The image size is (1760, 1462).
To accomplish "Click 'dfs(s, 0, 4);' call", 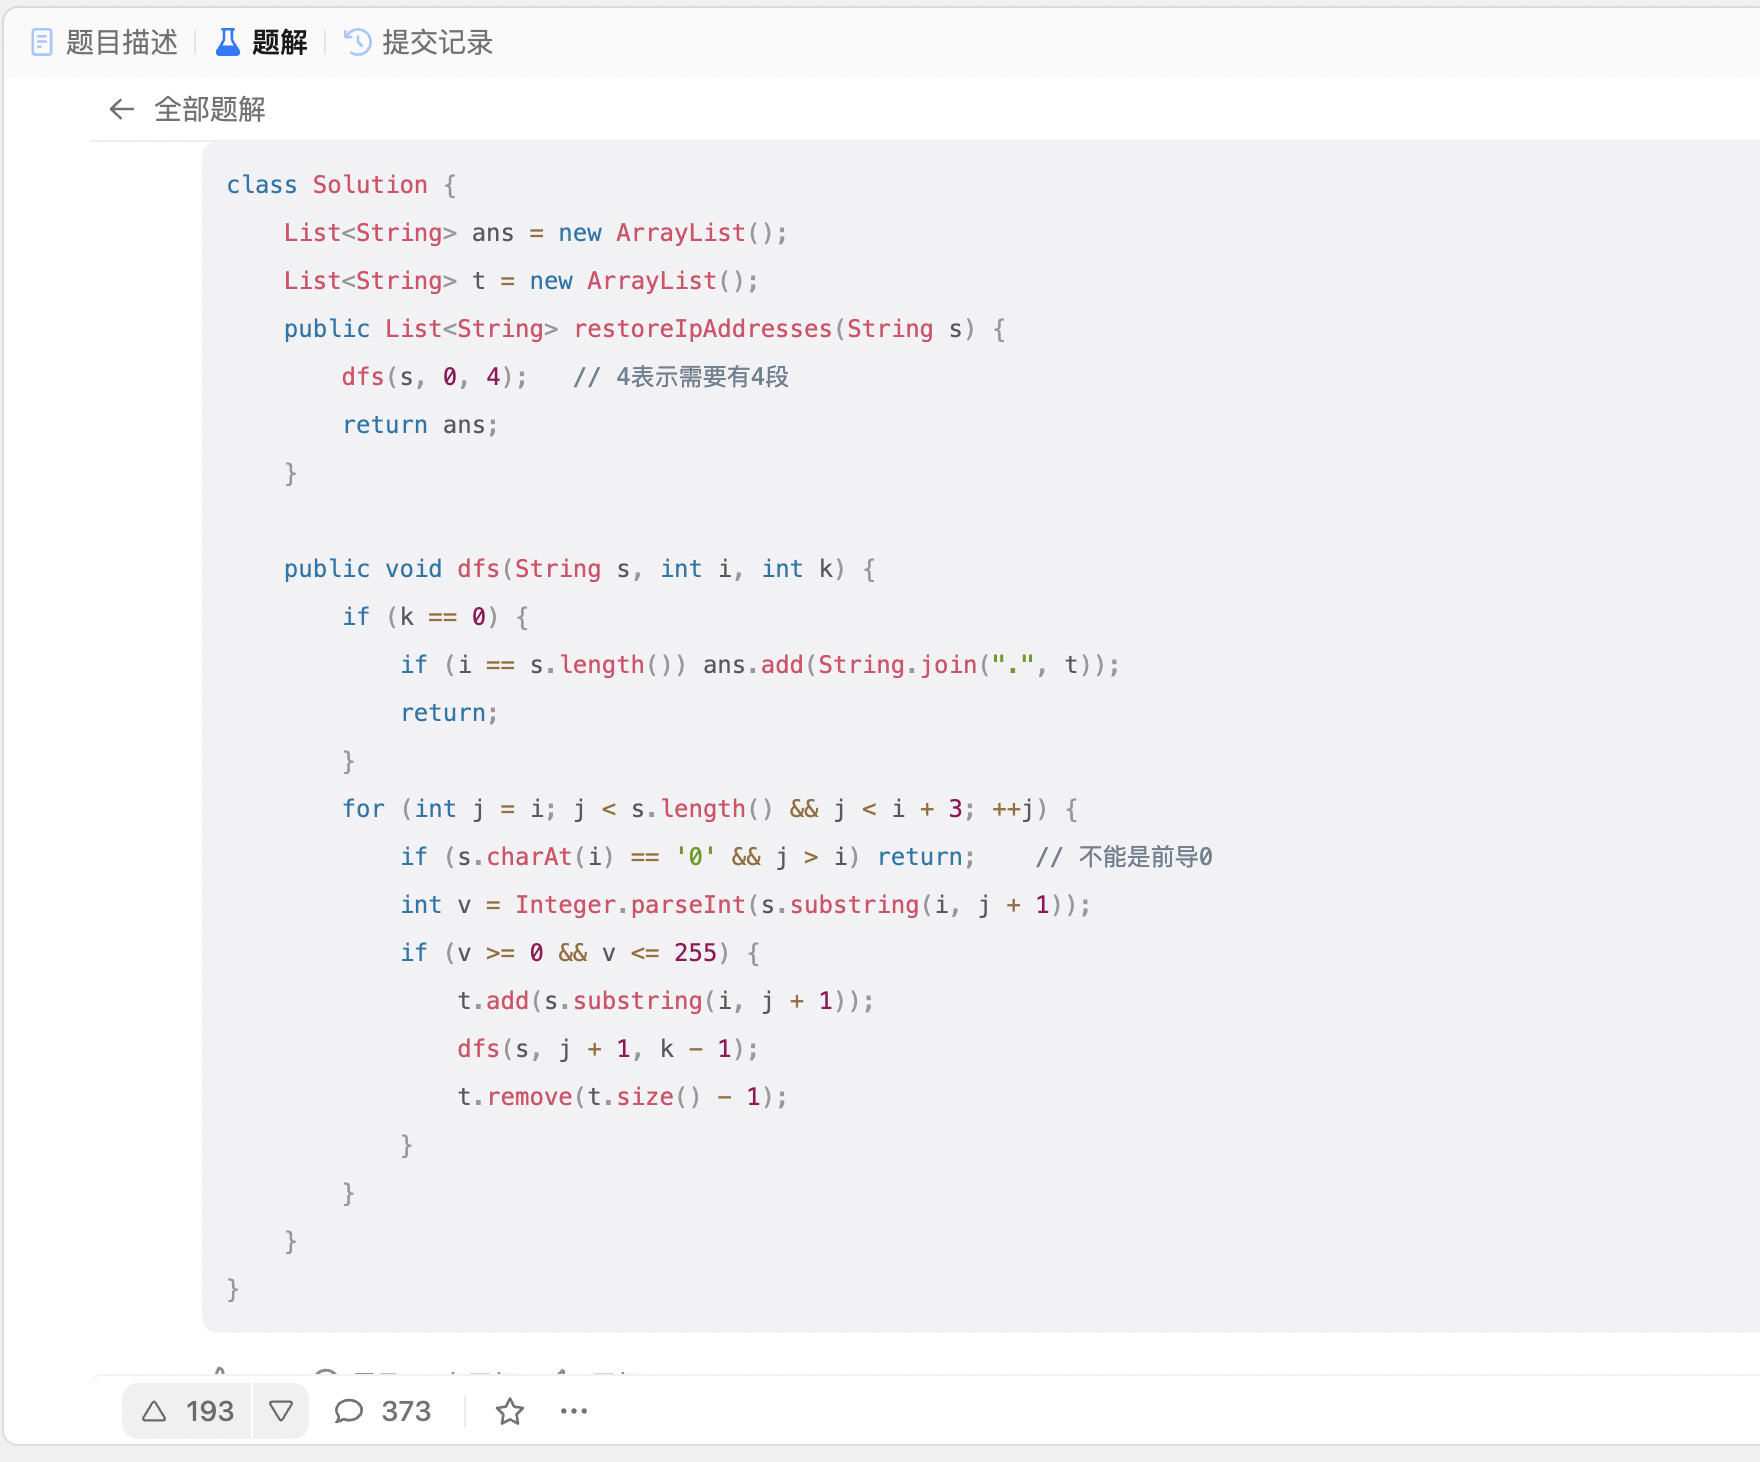I will (x=434, y=377).
